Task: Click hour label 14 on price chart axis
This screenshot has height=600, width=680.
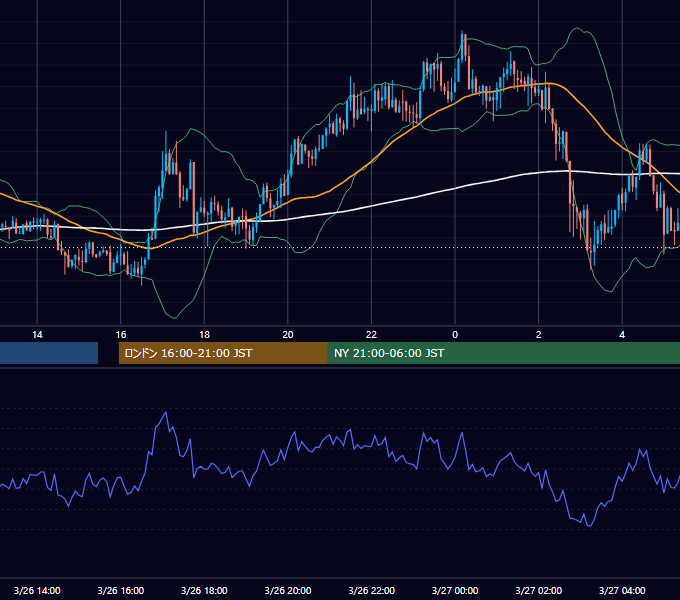Action: coord(37,335)
